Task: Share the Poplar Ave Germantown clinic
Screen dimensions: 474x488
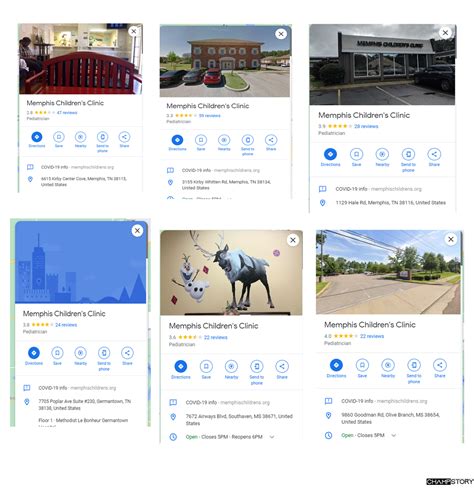Action: point(127,353)
